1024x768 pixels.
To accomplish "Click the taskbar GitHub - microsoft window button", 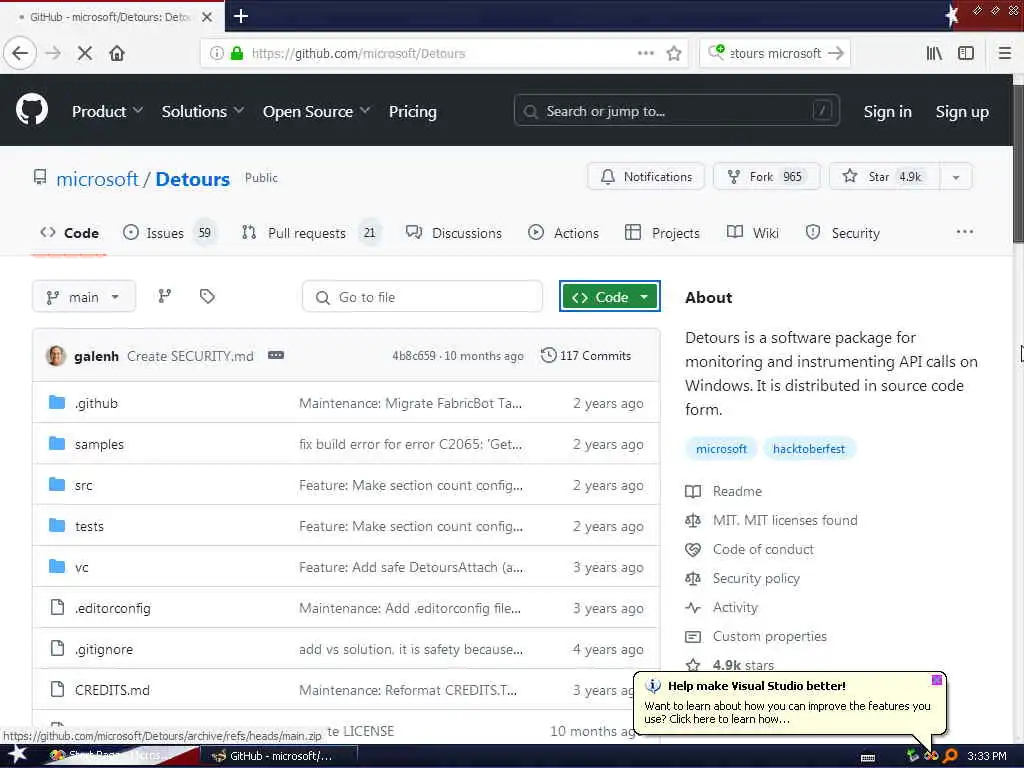I will 279,756.
